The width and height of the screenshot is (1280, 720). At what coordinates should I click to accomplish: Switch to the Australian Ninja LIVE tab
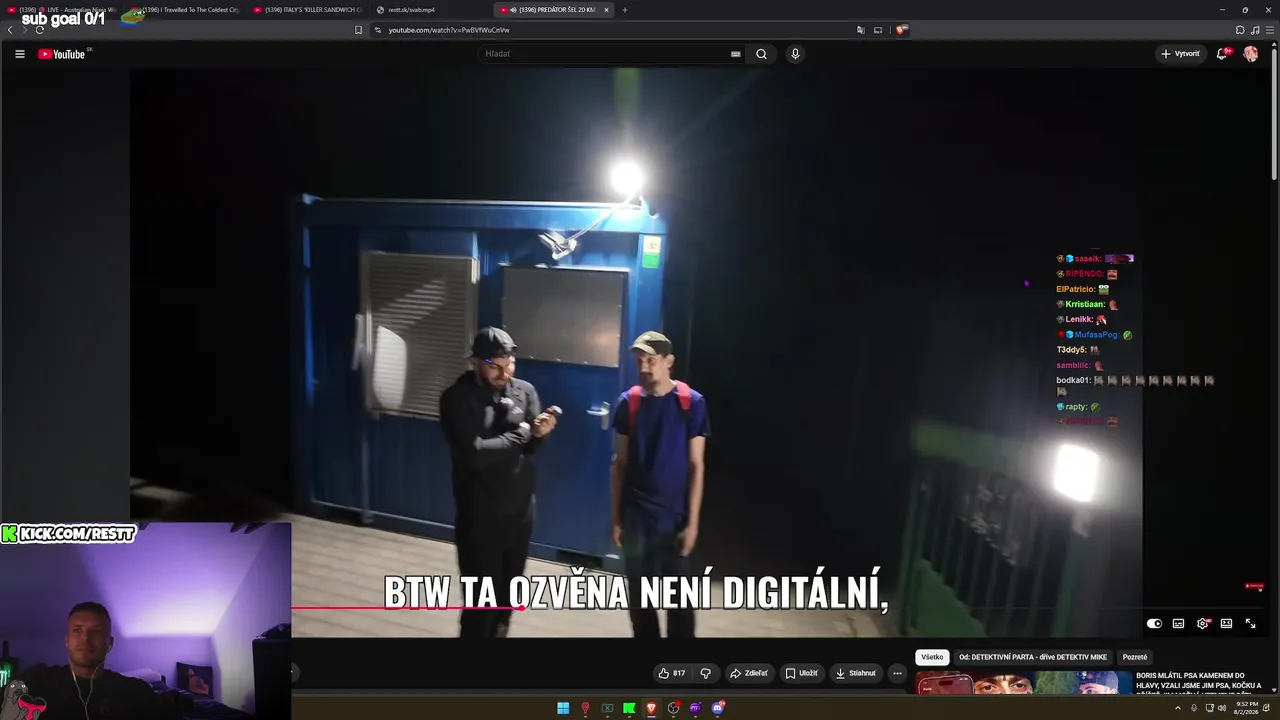(62, 10)
